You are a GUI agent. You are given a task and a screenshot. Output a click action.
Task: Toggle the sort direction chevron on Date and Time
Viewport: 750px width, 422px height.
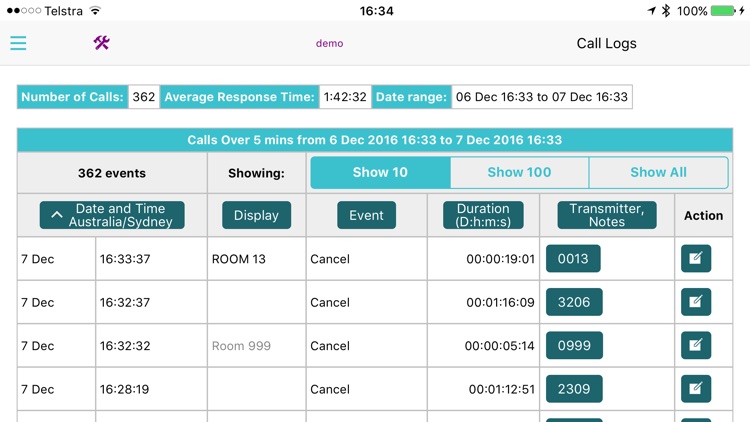tap(56, 215)
